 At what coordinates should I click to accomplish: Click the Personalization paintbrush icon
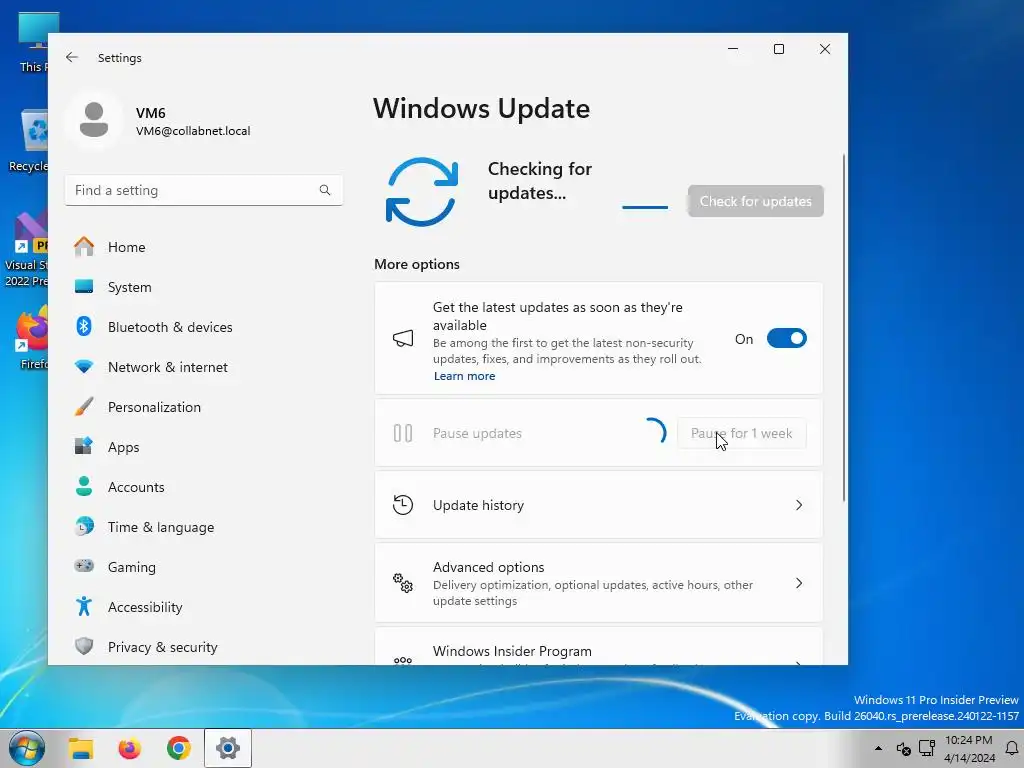click(x=84, y=407)
